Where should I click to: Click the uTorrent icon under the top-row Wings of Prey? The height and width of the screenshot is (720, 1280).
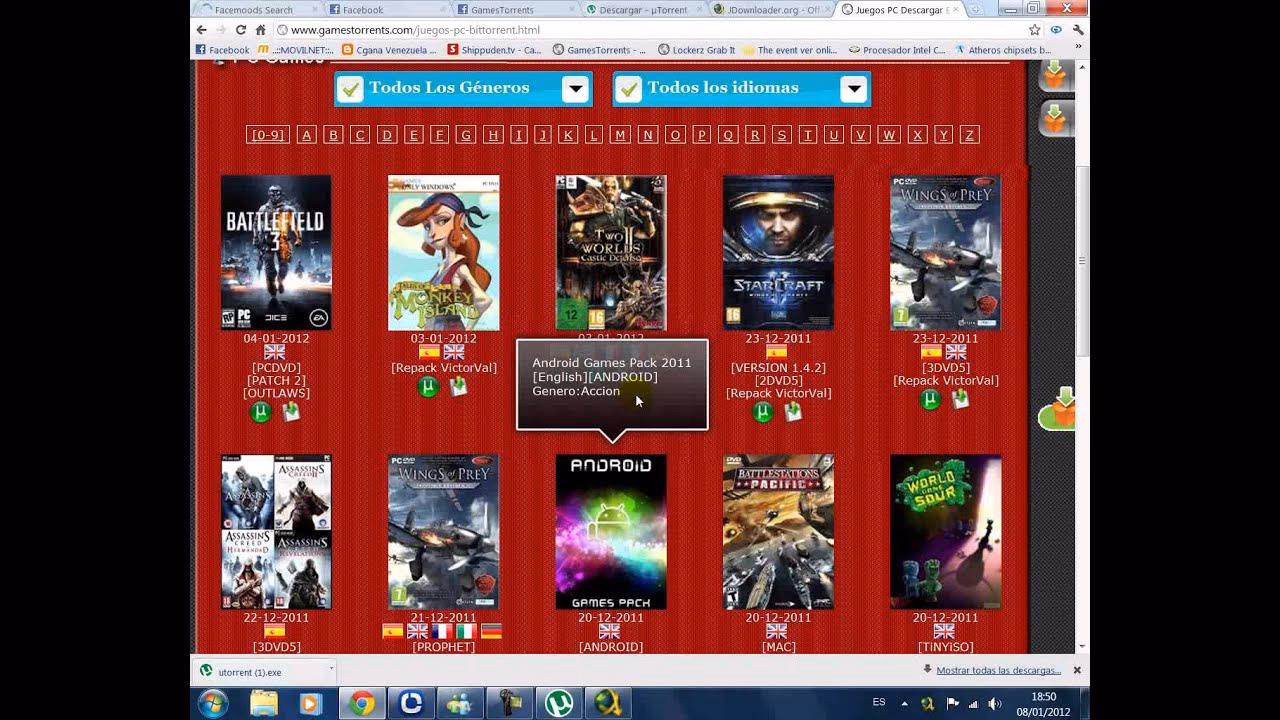pyautogui.click(x=930, y=399)
